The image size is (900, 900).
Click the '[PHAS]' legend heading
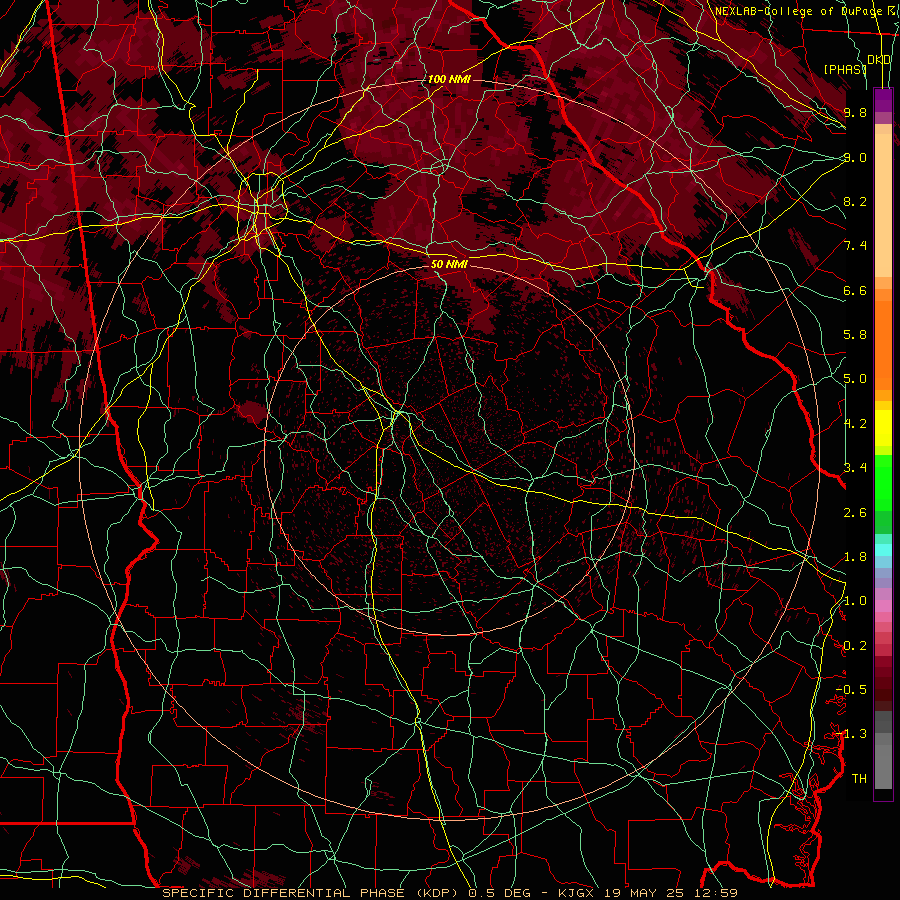(x=845, y=69)
